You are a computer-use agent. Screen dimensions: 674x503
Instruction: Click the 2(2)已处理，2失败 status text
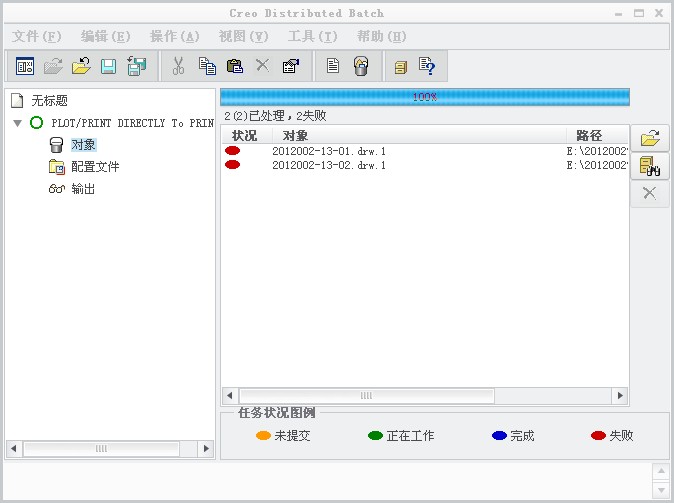275,116
